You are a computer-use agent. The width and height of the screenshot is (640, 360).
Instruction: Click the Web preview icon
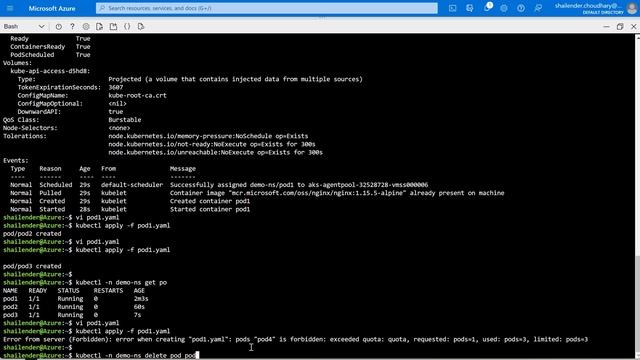[x=141, y=27]
